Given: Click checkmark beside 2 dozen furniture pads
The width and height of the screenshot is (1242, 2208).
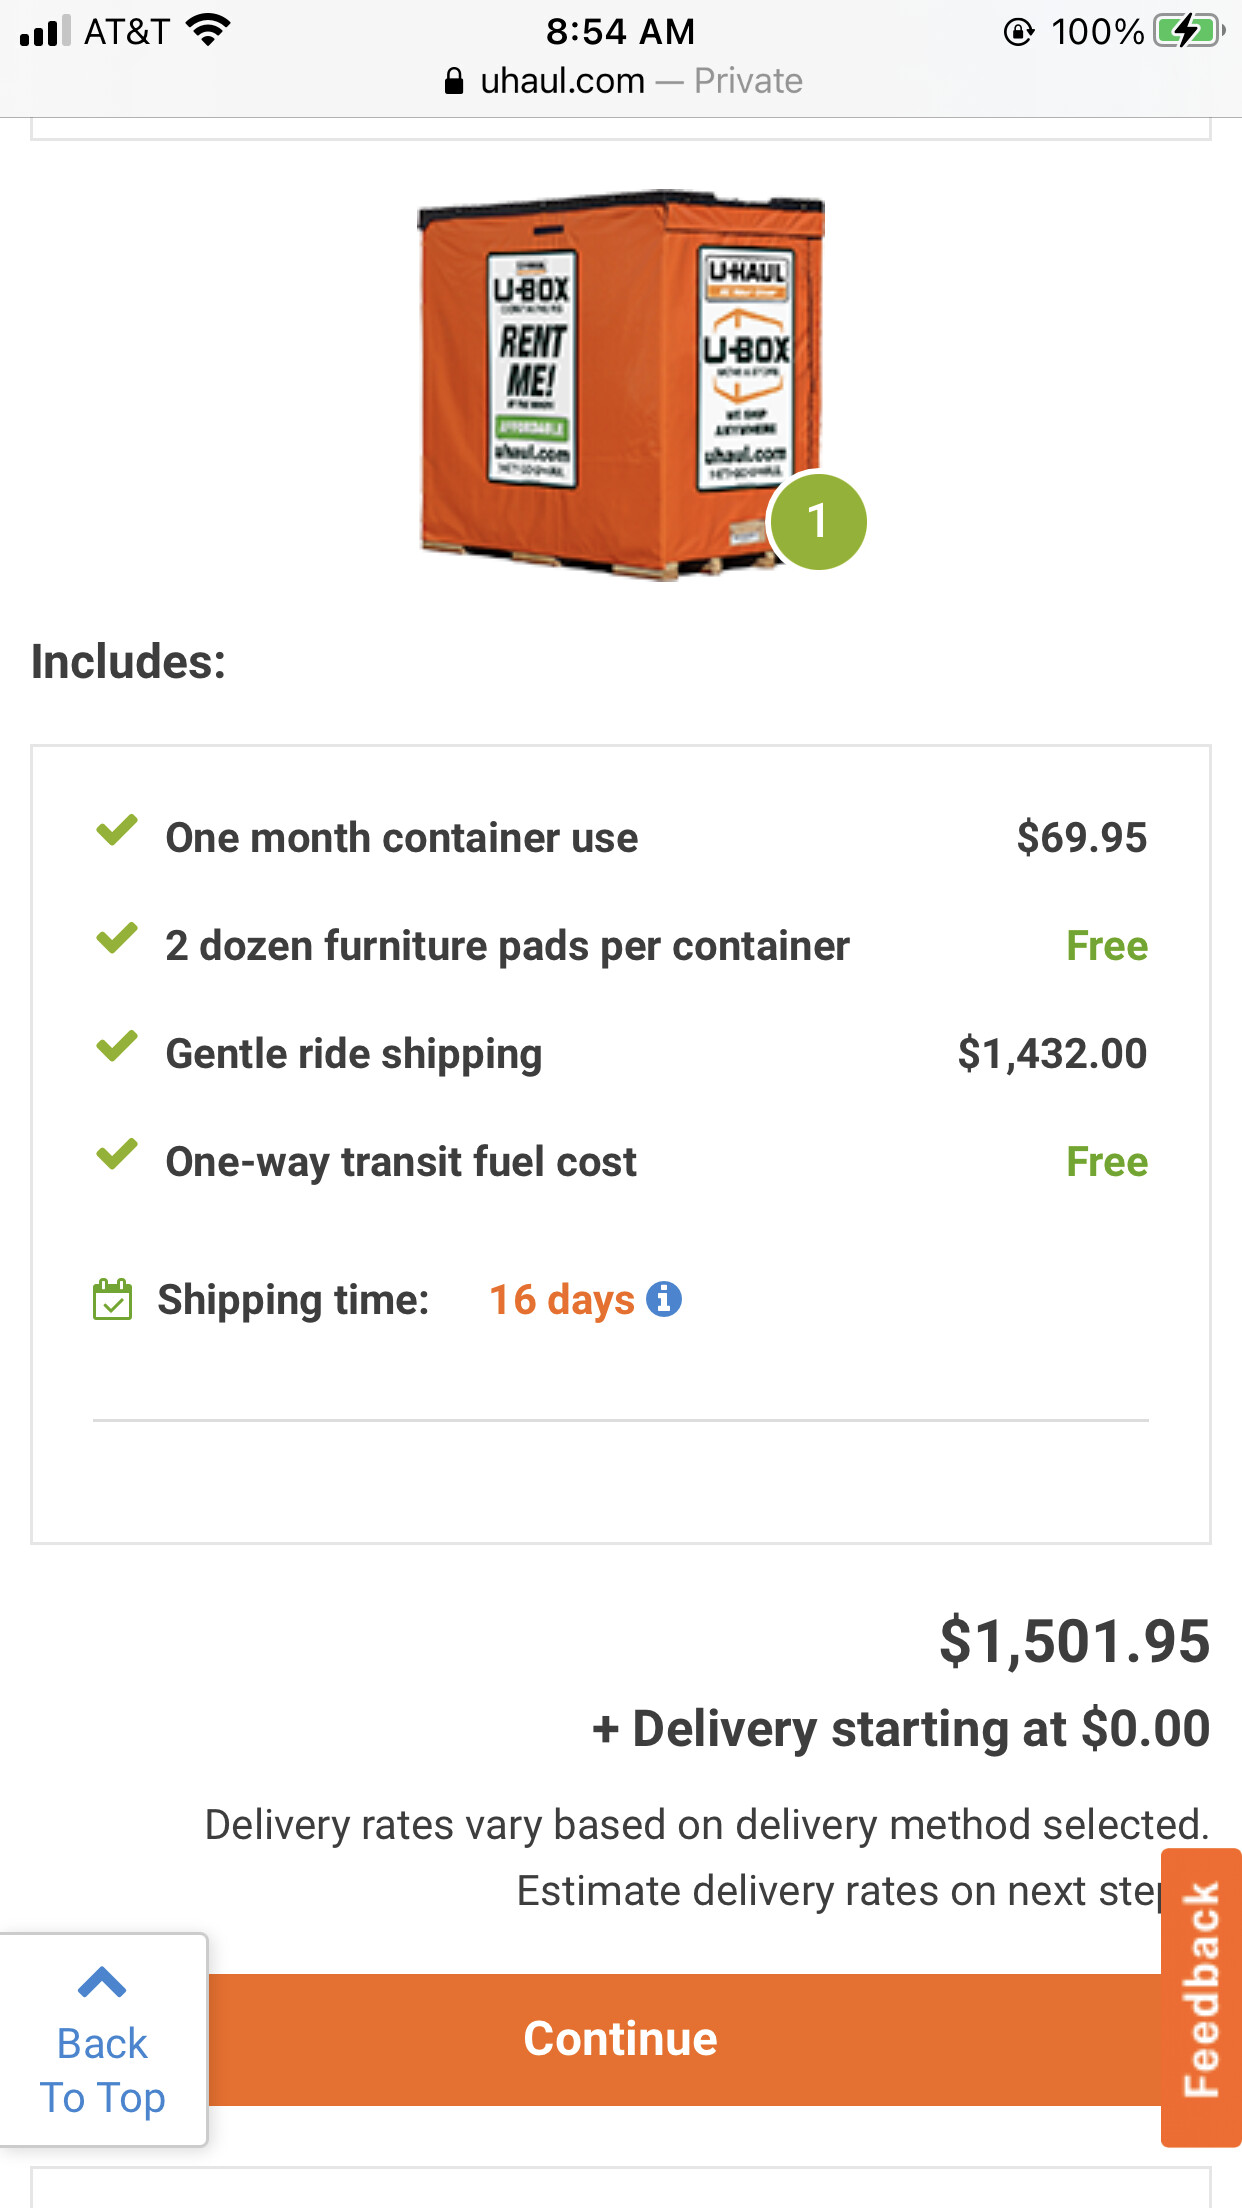Looking at the screenshot, I should [117, 938].
